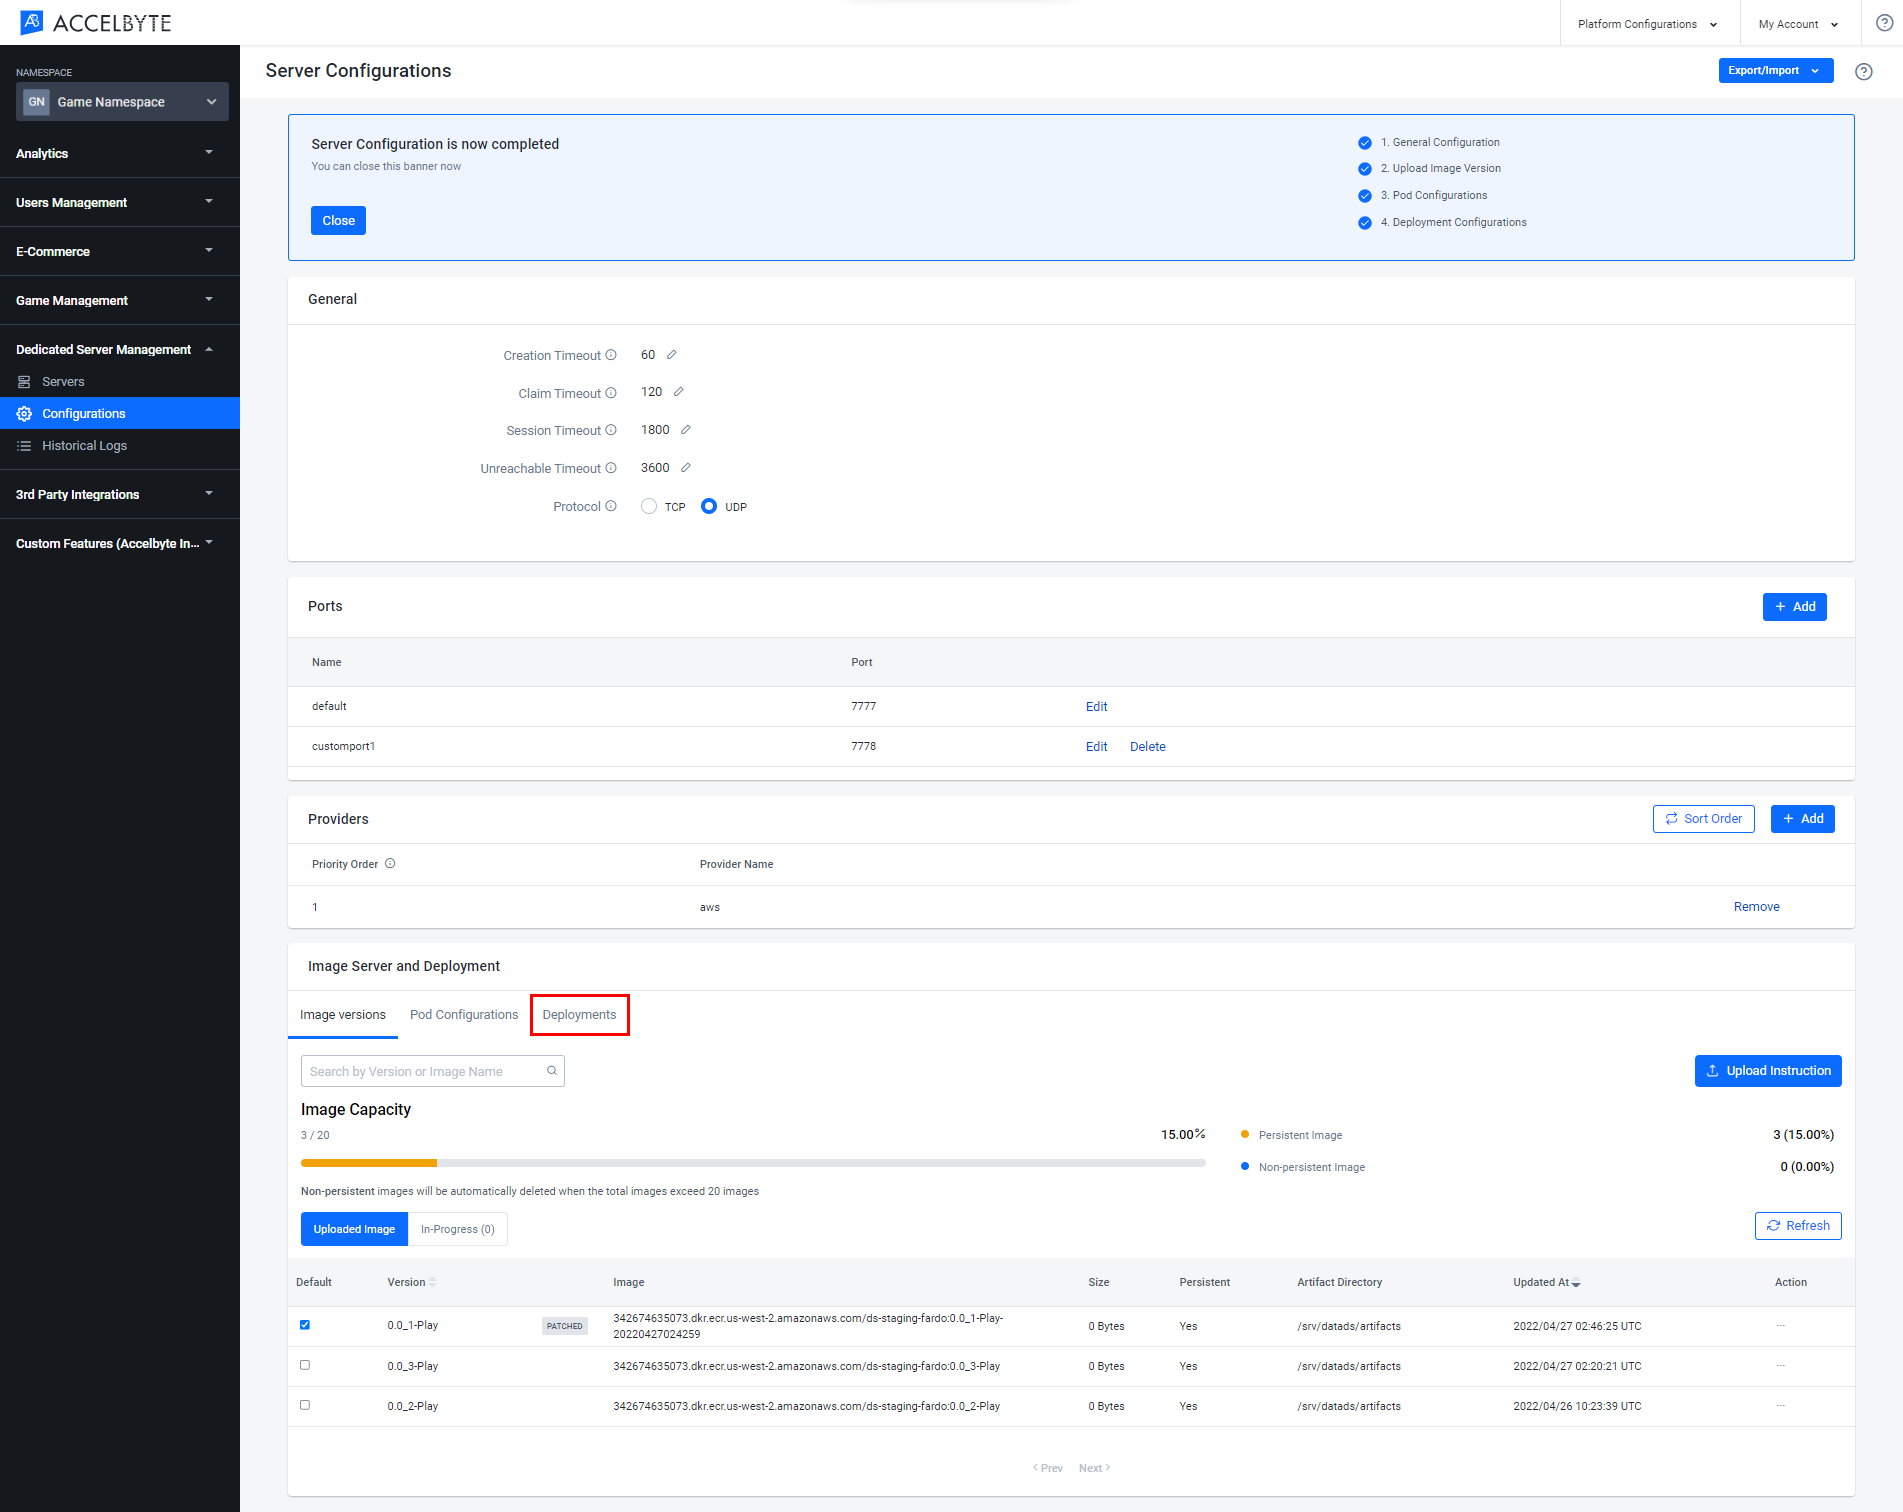The height and width of the screenshot is (1512, 1903).
Task: Open Export/Import dropdown button
Action: pyautogui.click(x=1776, y=71)
